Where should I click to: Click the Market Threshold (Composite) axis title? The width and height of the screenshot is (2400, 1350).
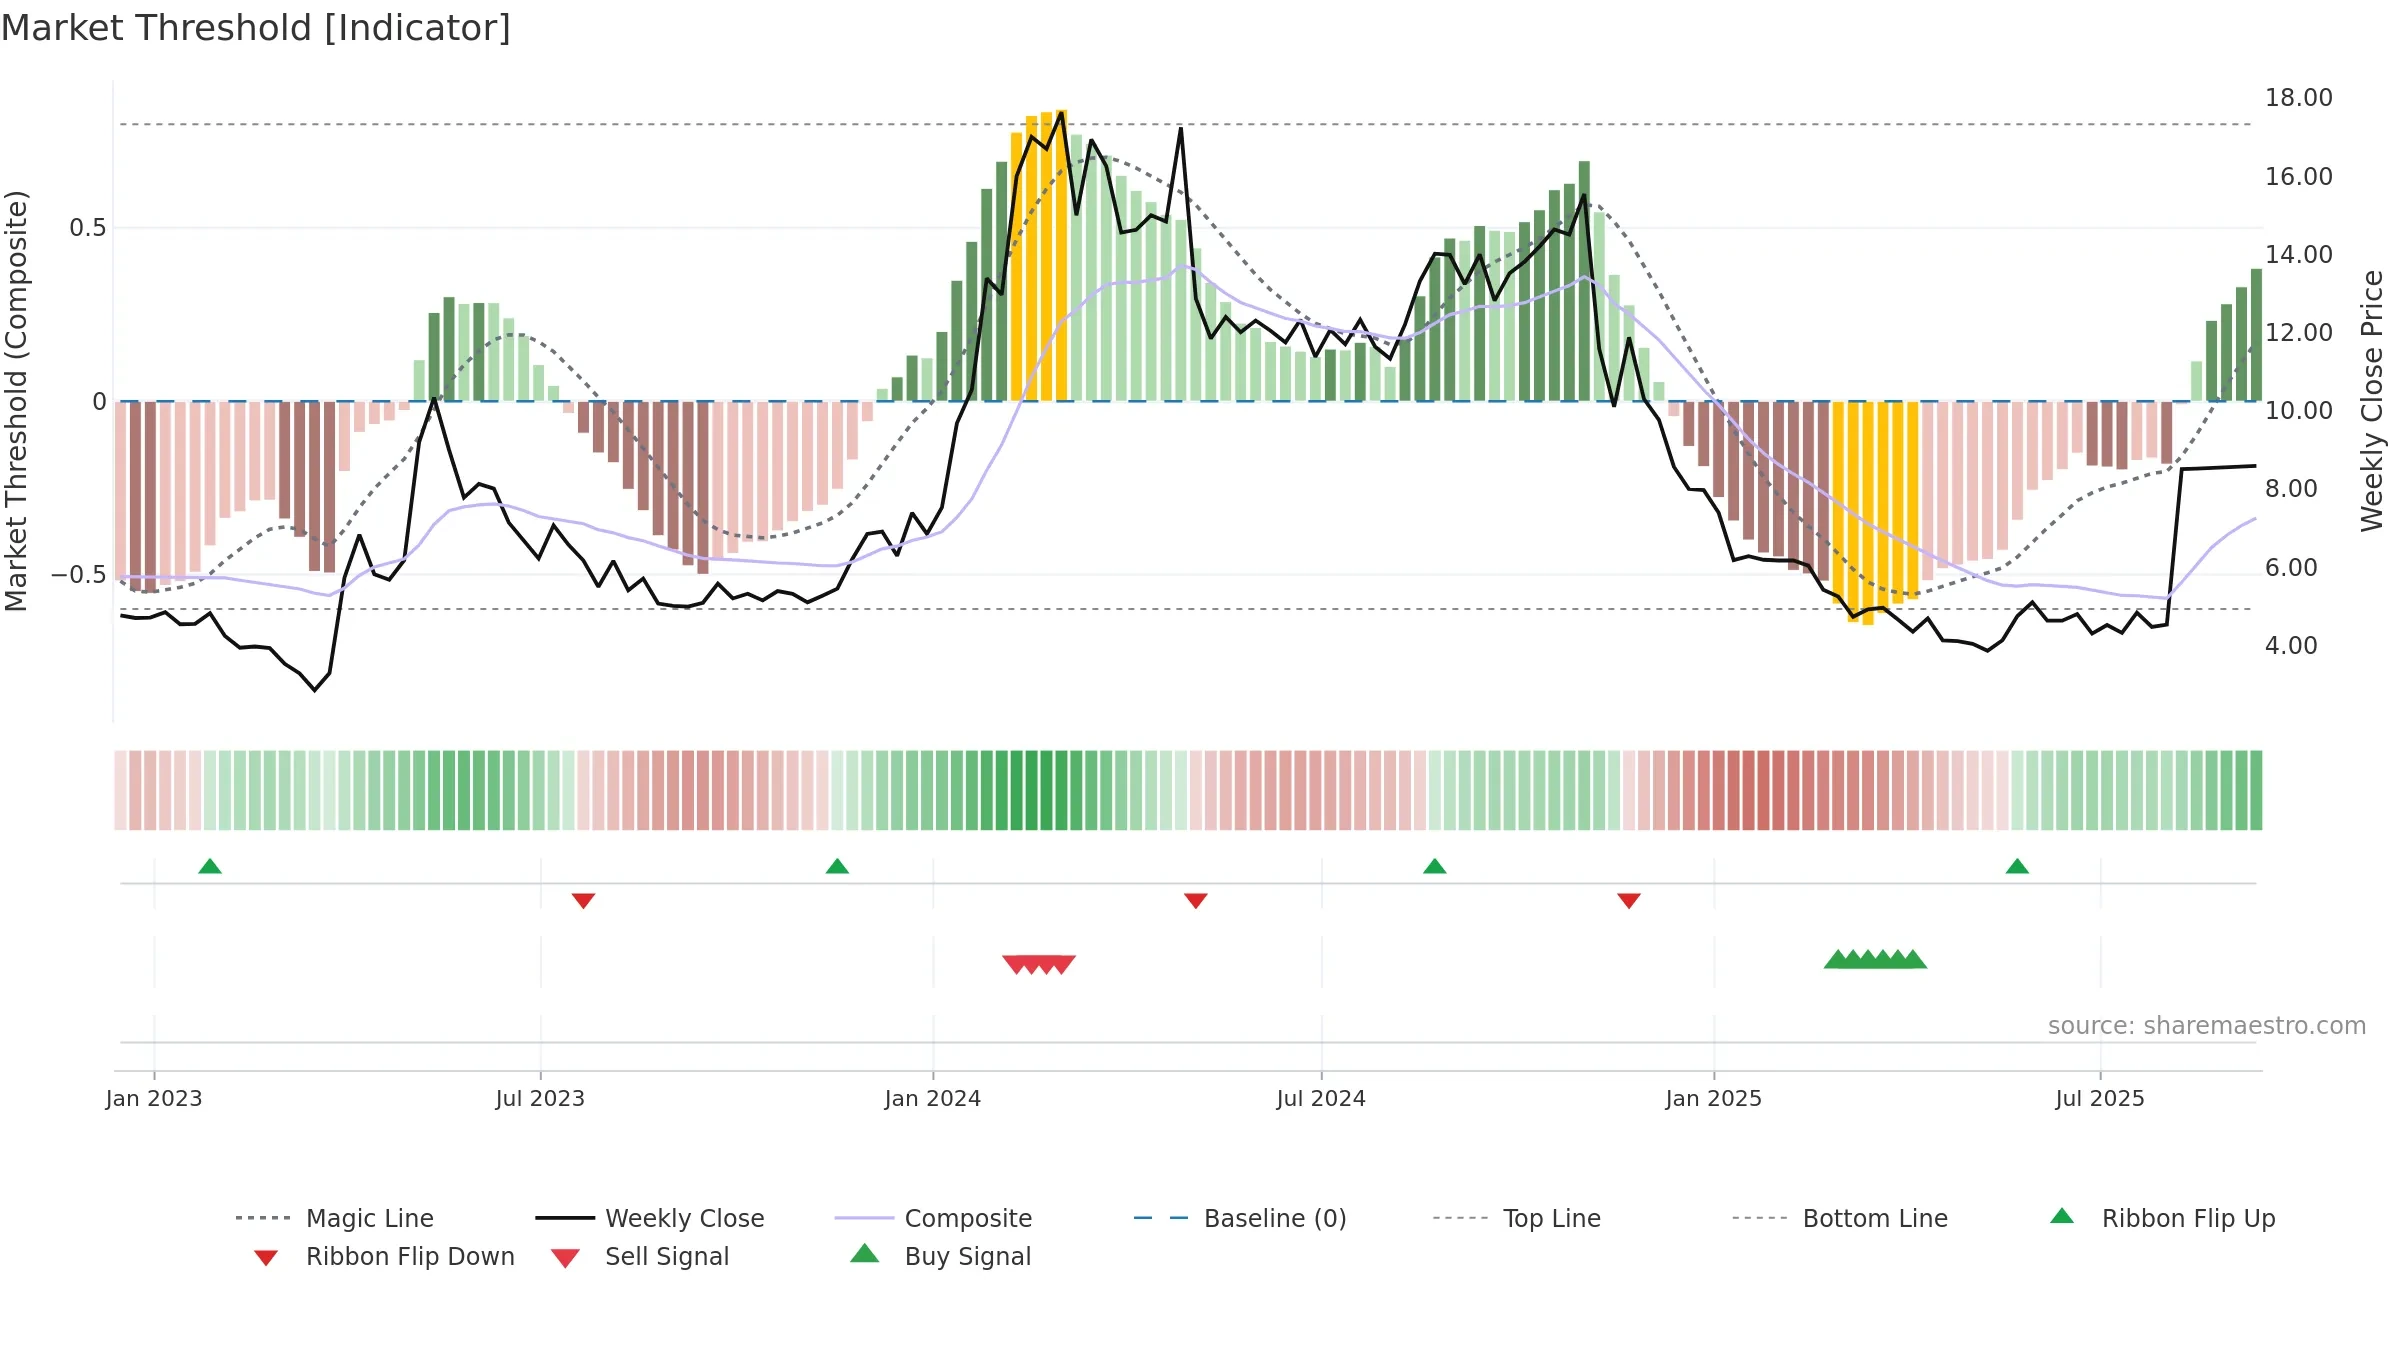tap(16, 401)
